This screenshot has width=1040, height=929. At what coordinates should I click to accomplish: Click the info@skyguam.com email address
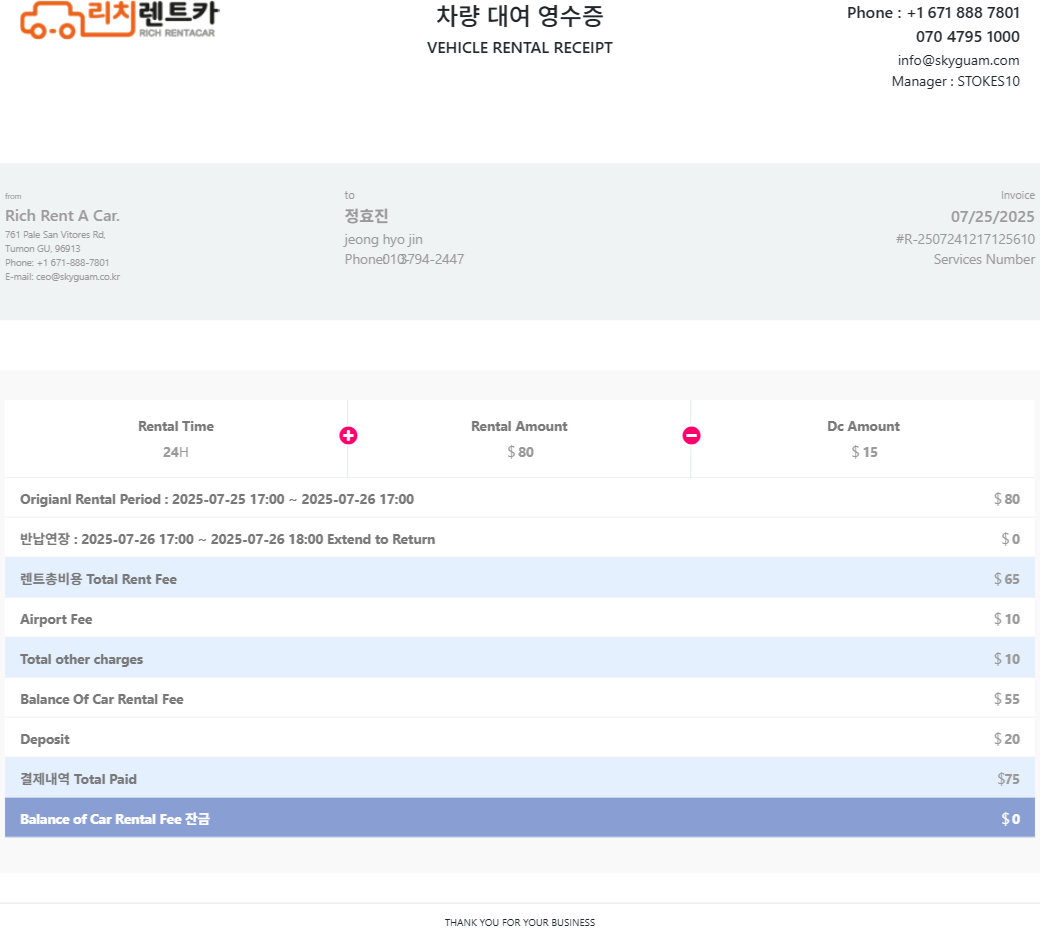[x=958, y=60]
